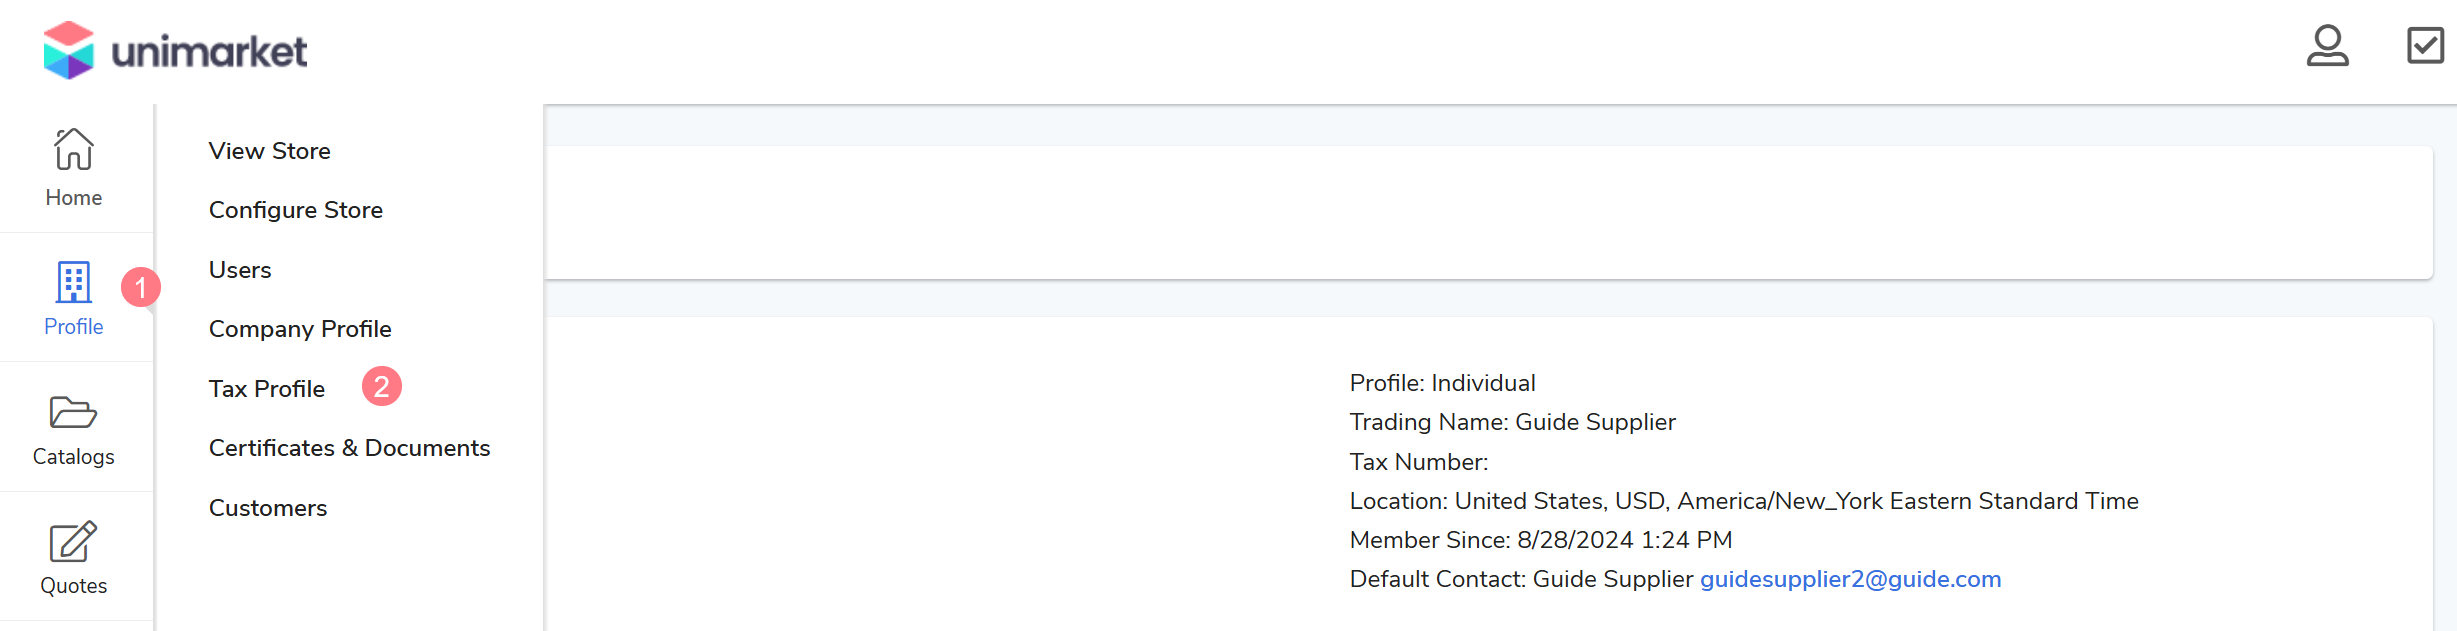Choose Users in the Profile submenu

tap(240, 270)
